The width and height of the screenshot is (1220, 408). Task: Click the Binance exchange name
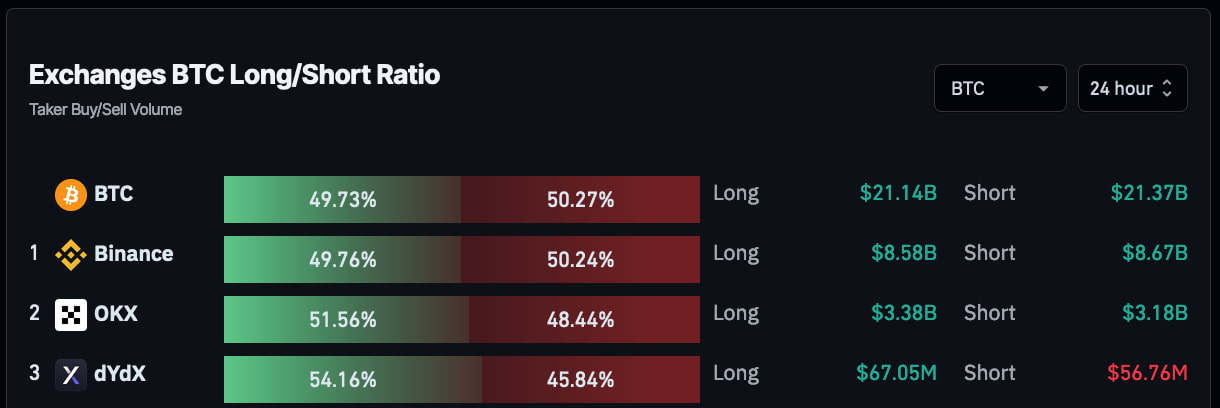coord(133,254)
